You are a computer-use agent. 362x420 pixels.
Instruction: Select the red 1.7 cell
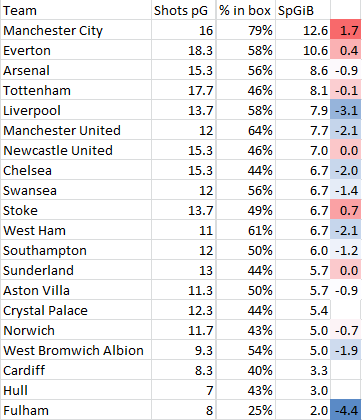tap(346, 30)
